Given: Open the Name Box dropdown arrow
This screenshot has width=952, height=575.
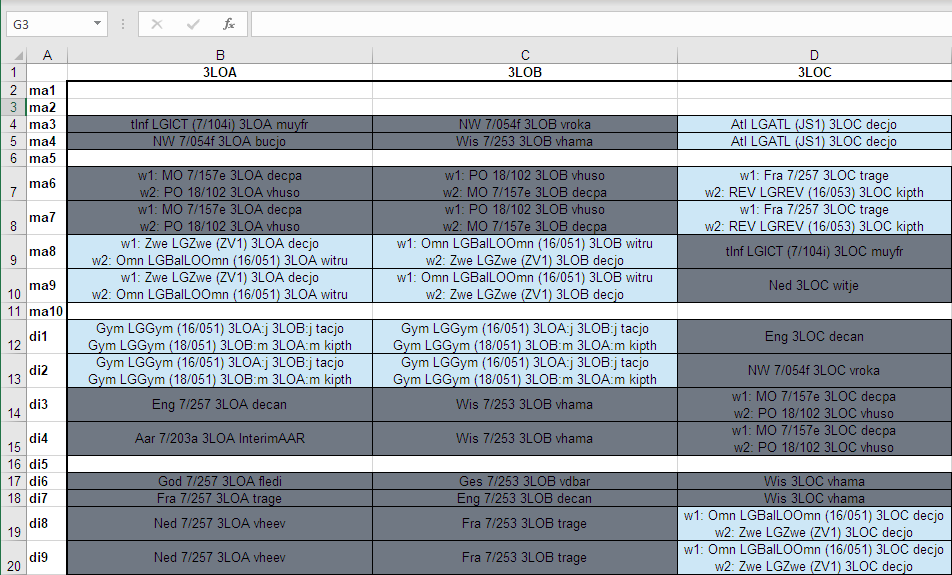Looking at the screenshot, I should (97, 24).
